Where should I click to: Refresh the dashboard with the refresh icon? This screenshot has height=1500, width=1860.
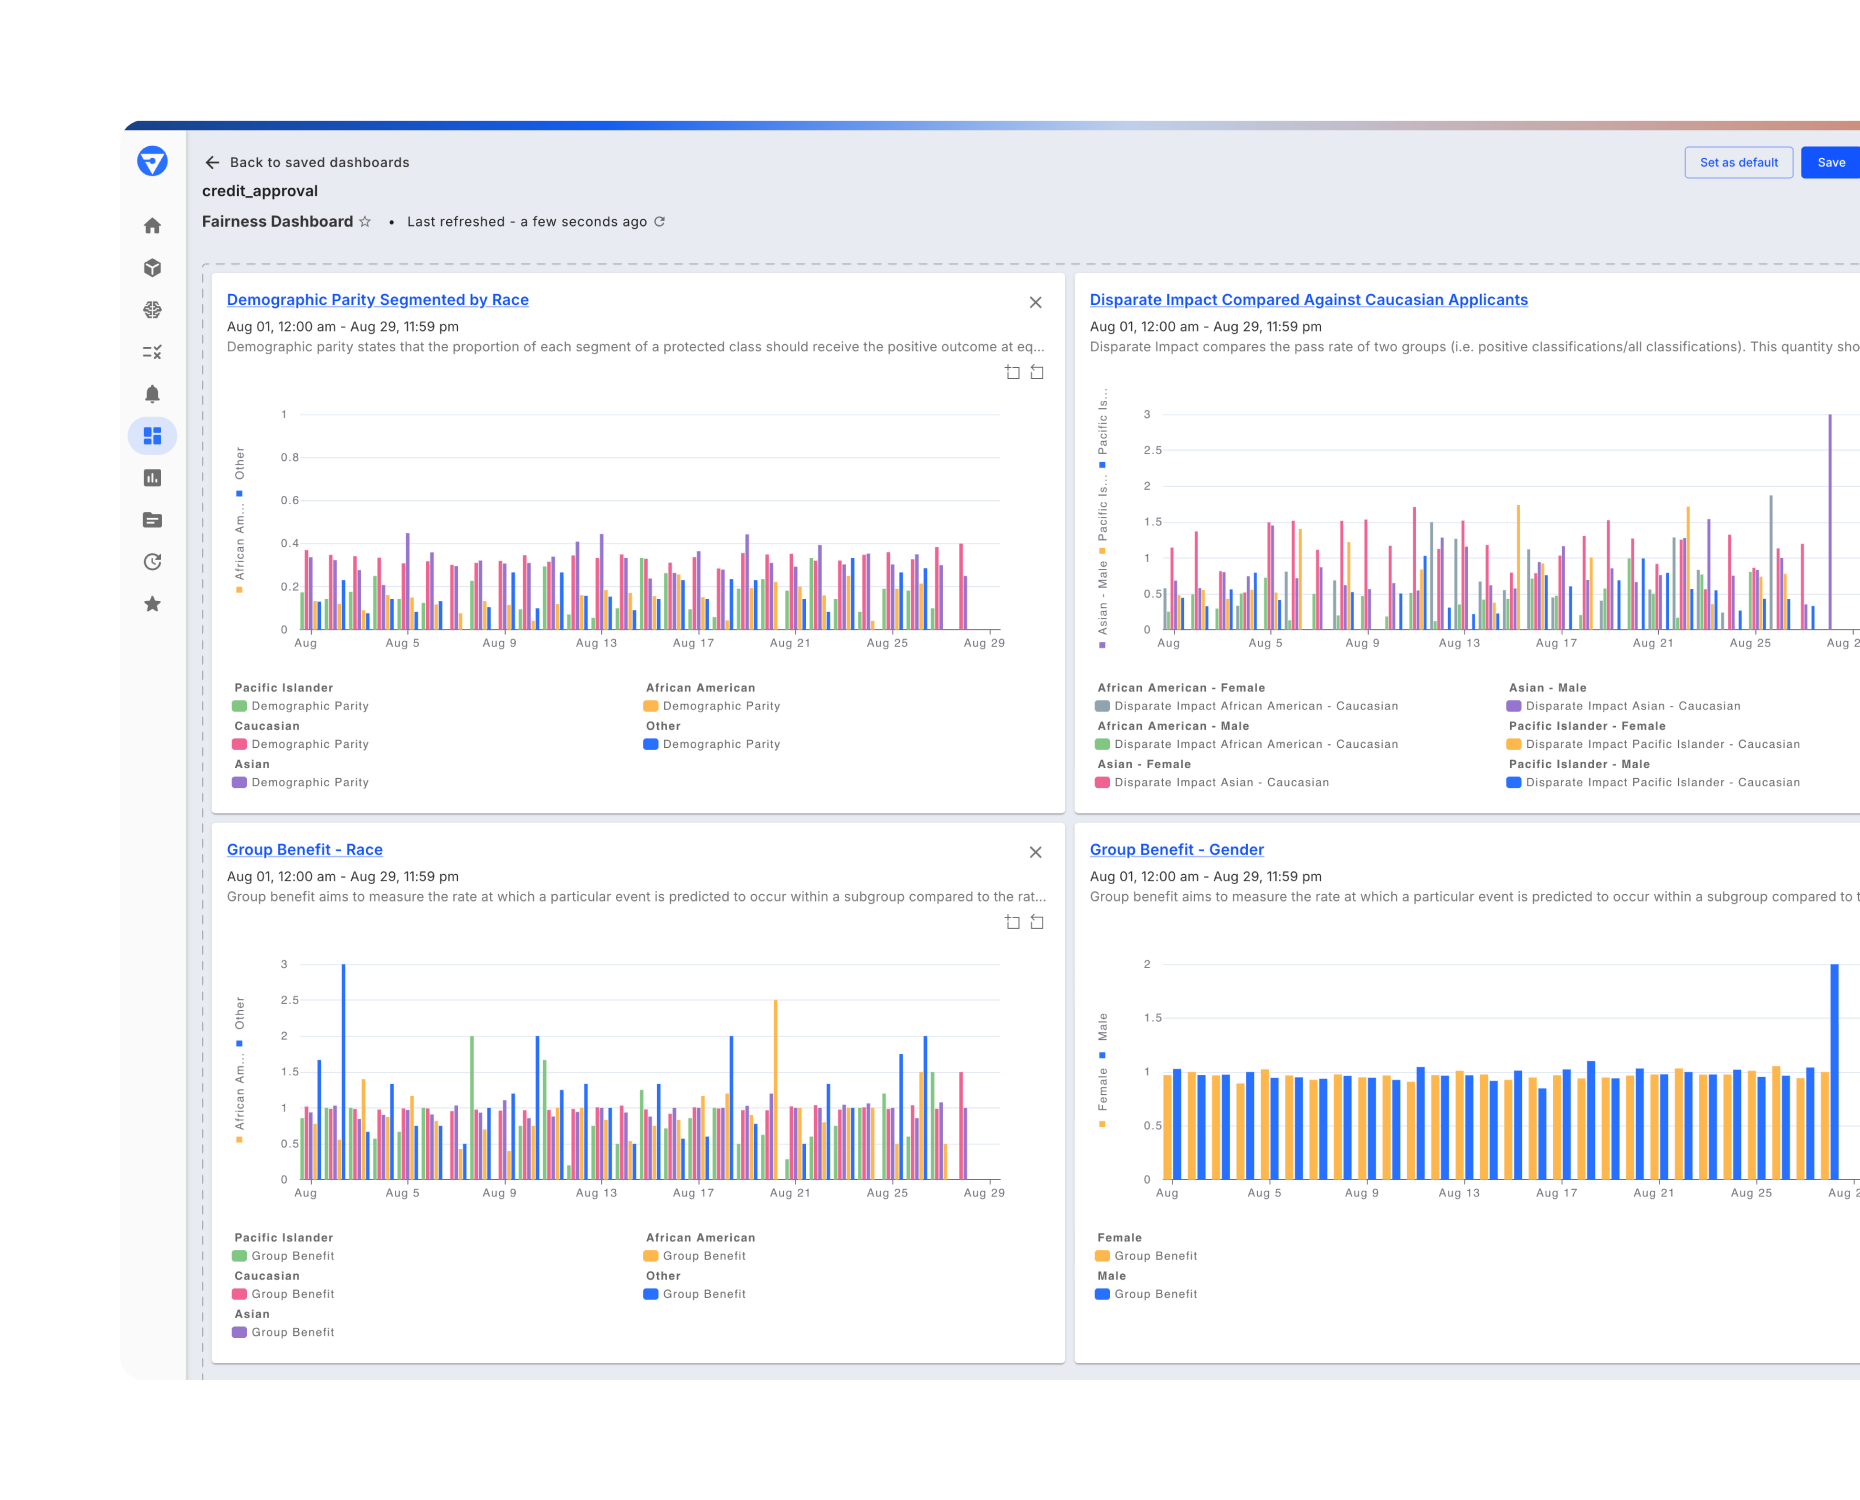659,221
